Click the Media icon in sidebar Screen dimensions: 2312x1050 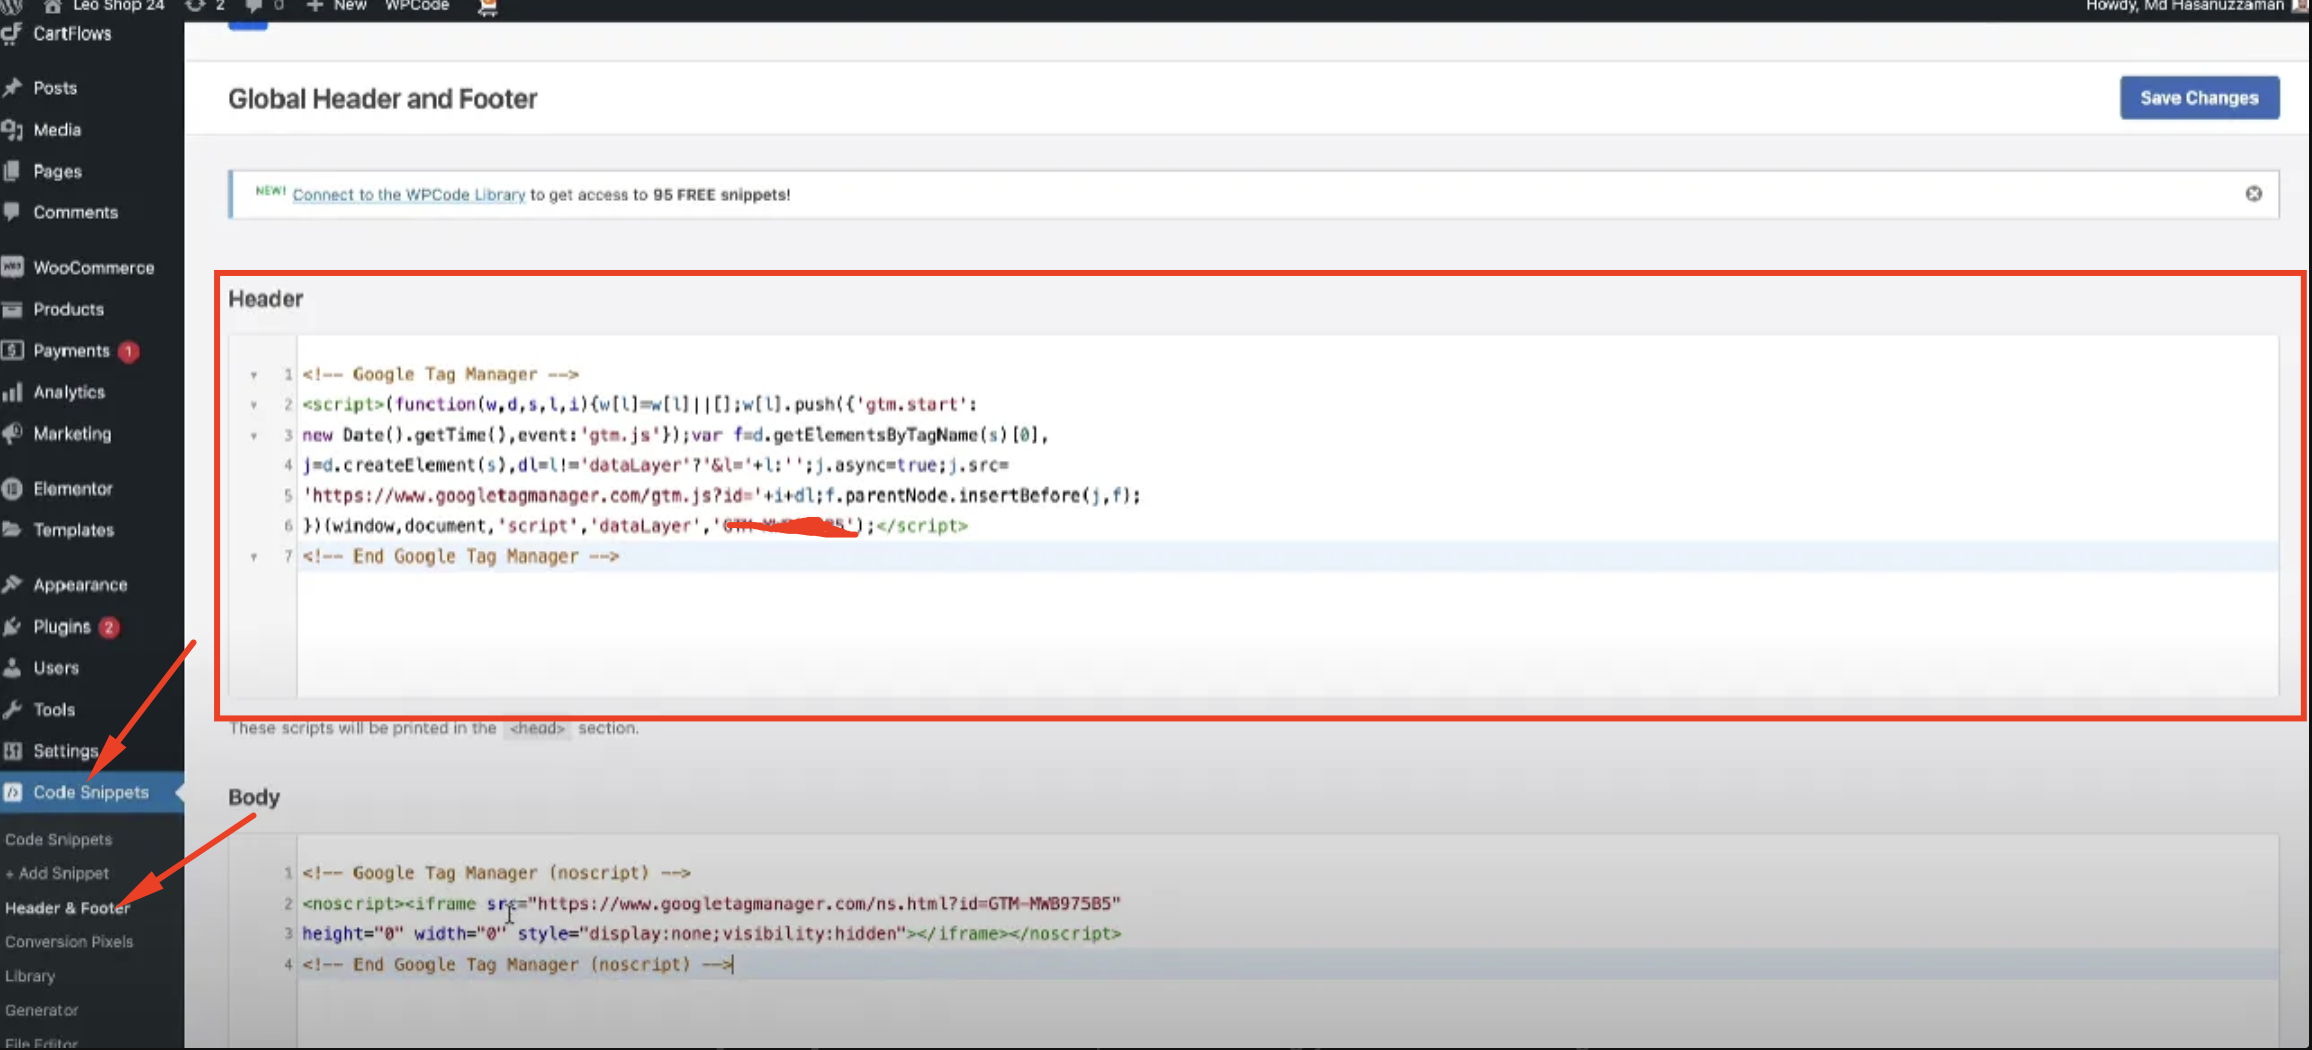point(13,130)
